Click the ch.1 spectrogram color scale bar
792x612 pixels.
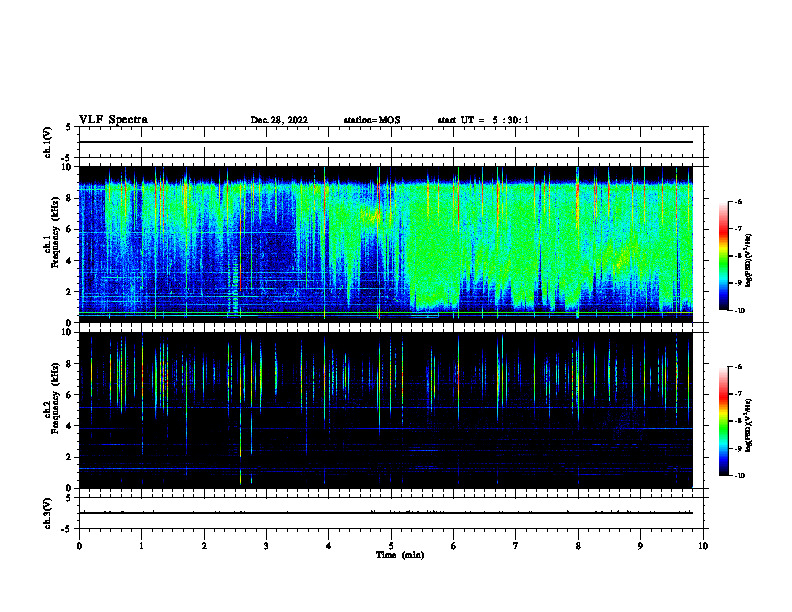pos(724,256)
